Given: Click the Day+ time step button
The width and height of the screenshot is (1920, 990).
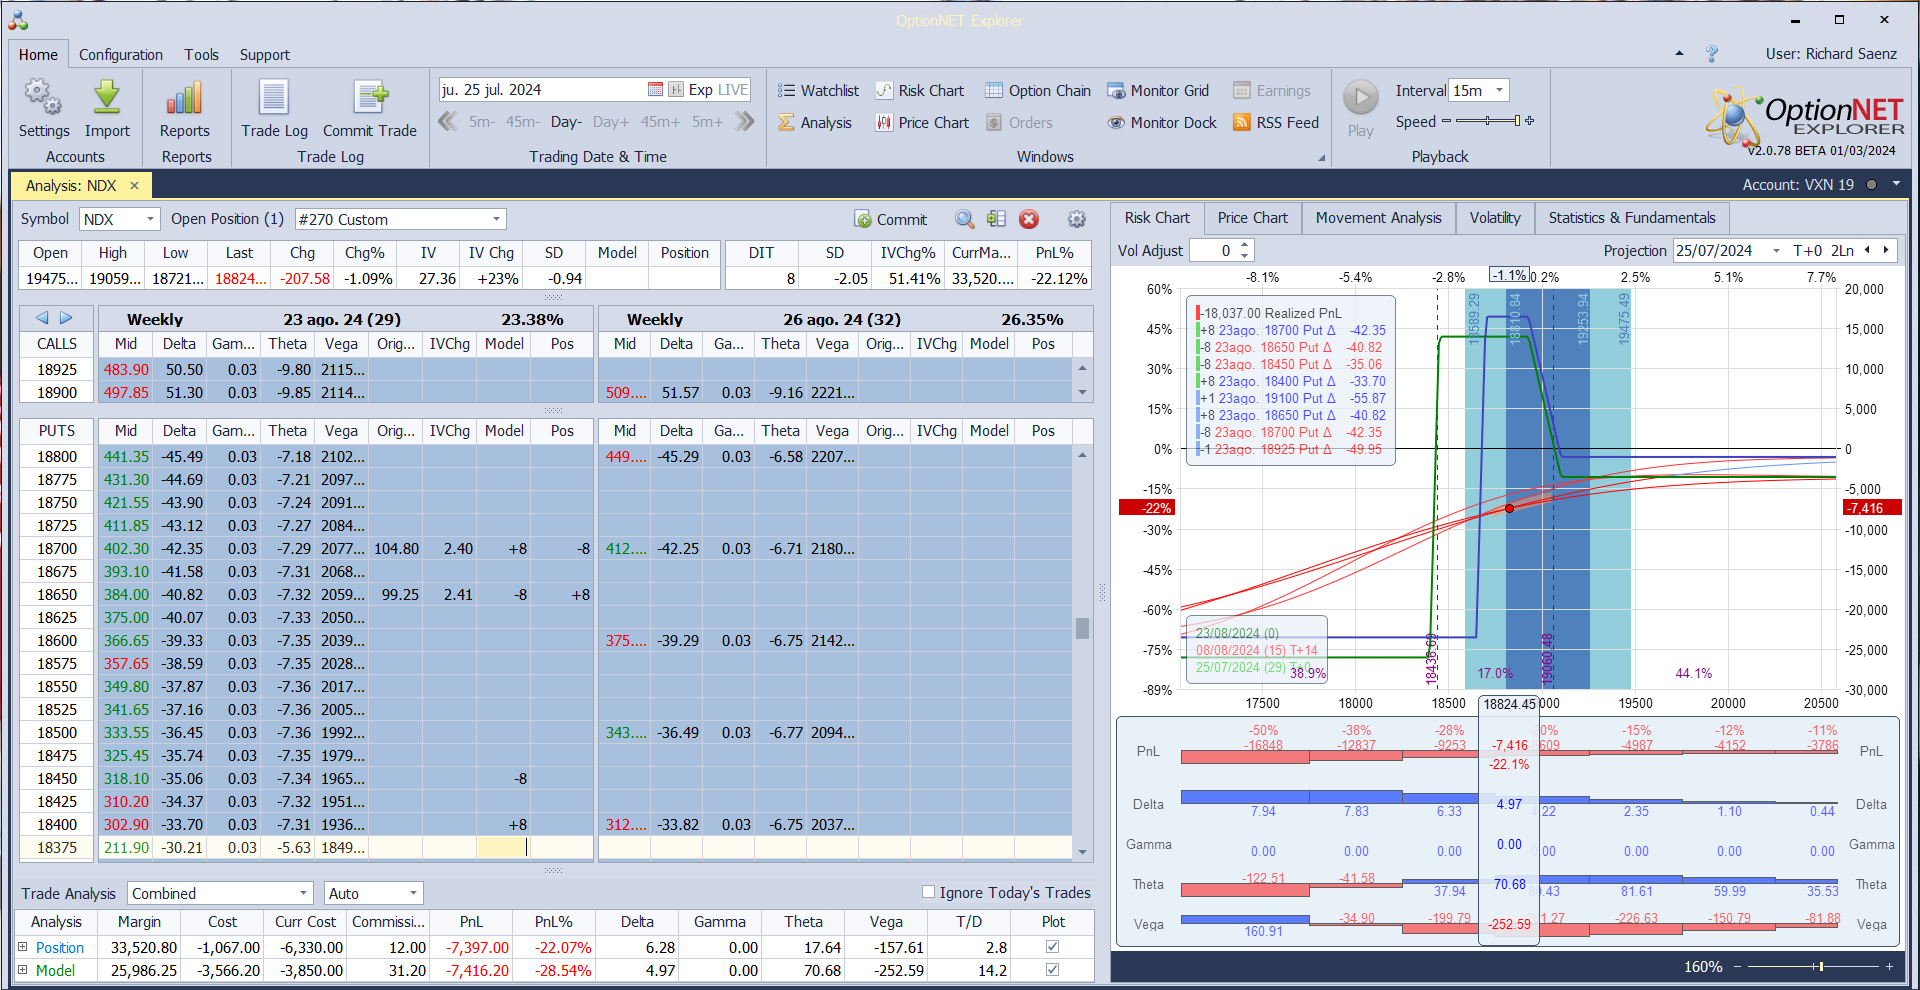Looking at the screenshot, I should coord(610,122).
